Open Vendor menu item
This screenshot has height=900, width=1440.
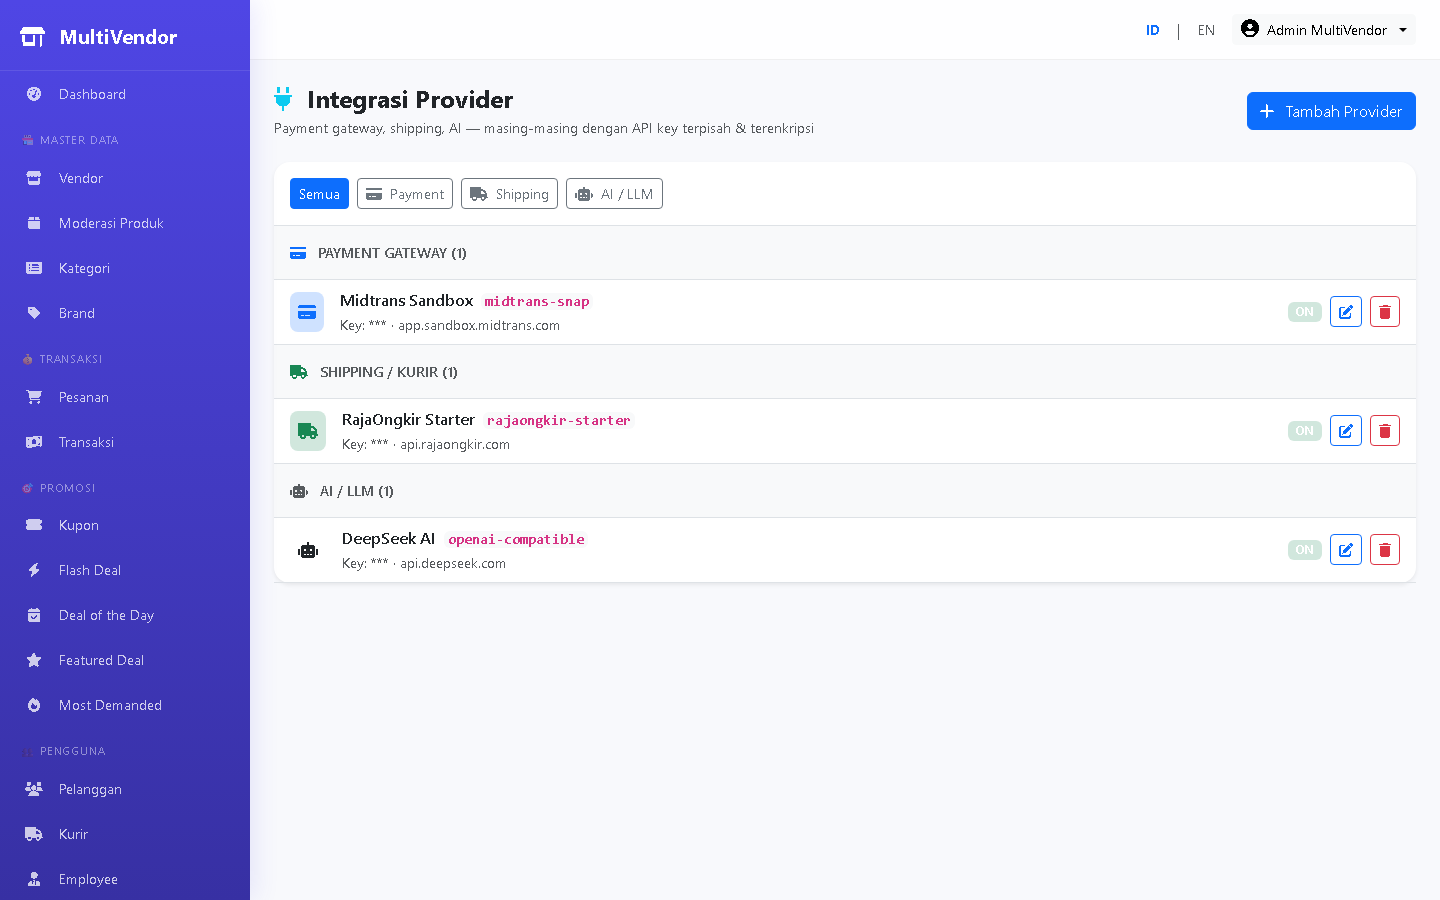tap(125, 178)
